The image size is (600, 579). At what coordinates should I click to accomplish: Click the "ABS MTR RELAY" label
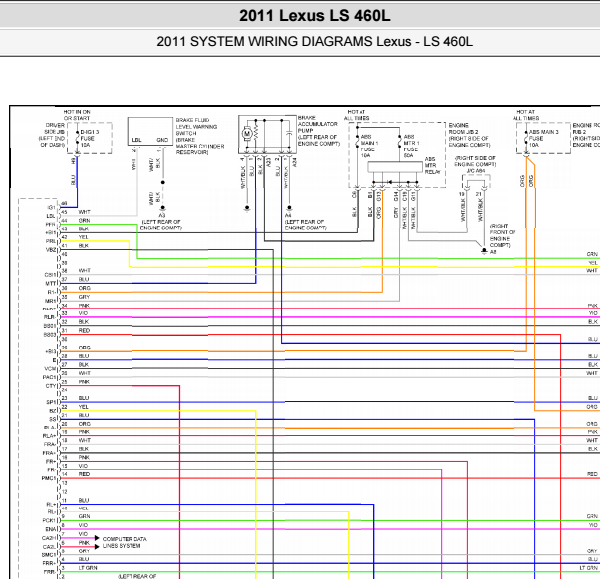click(x=432, y=165)
